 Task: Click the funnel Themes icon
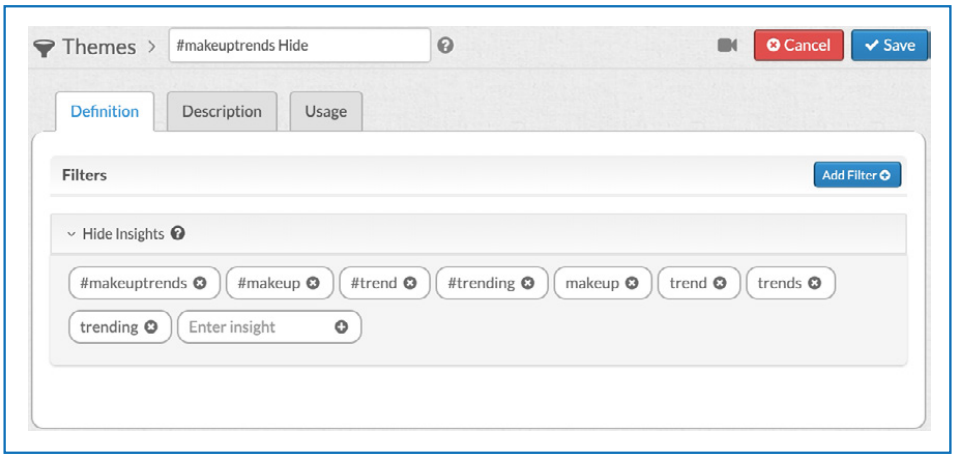(44, 47)
